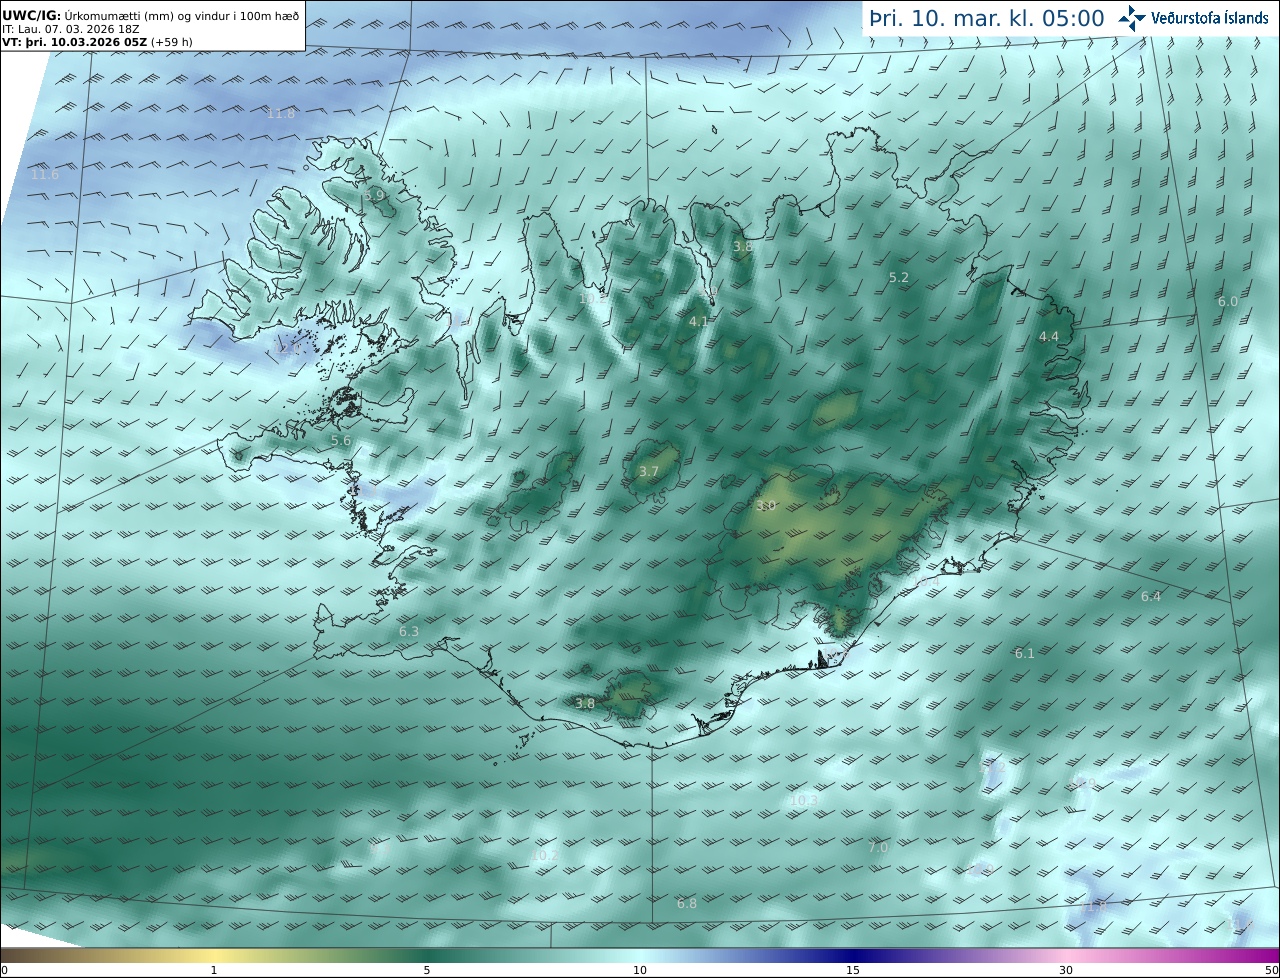The height and width of the screenshot is (978, 1280).
Task: Click the color scale tick label '50'
Action: [1272, 970]
